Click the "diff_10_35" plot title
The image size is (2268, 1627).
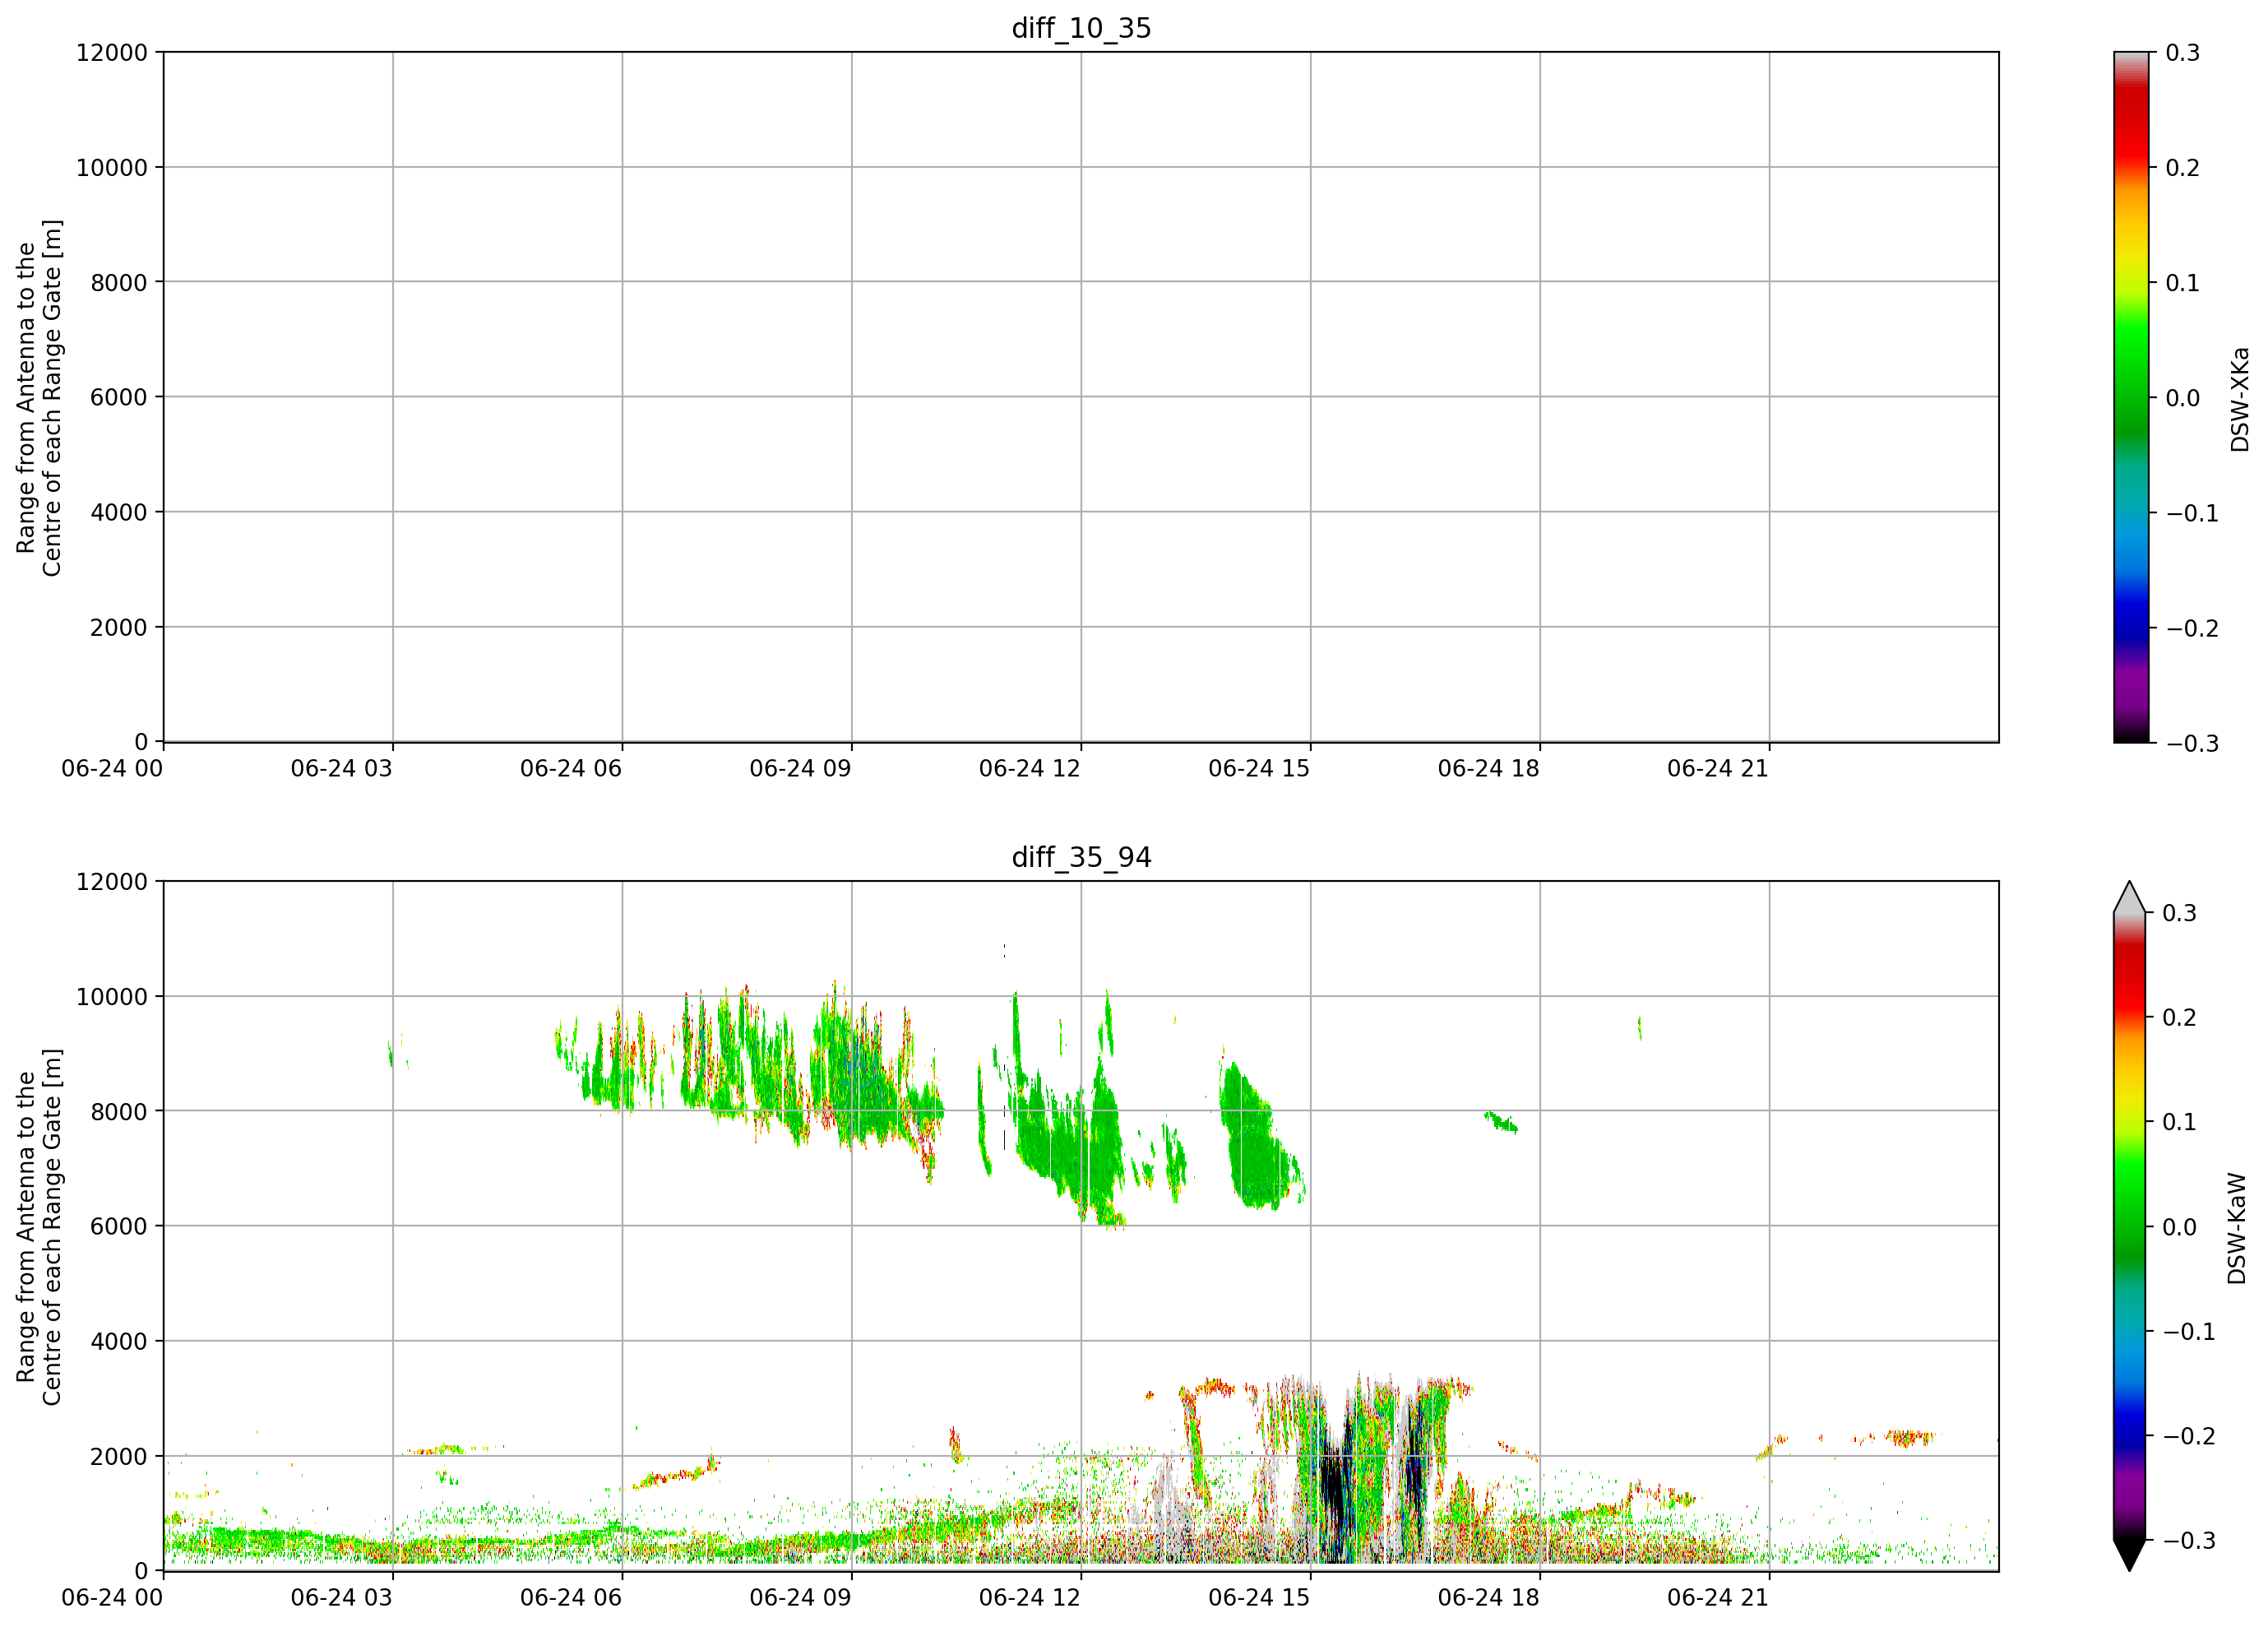(x=1081, y=28)
